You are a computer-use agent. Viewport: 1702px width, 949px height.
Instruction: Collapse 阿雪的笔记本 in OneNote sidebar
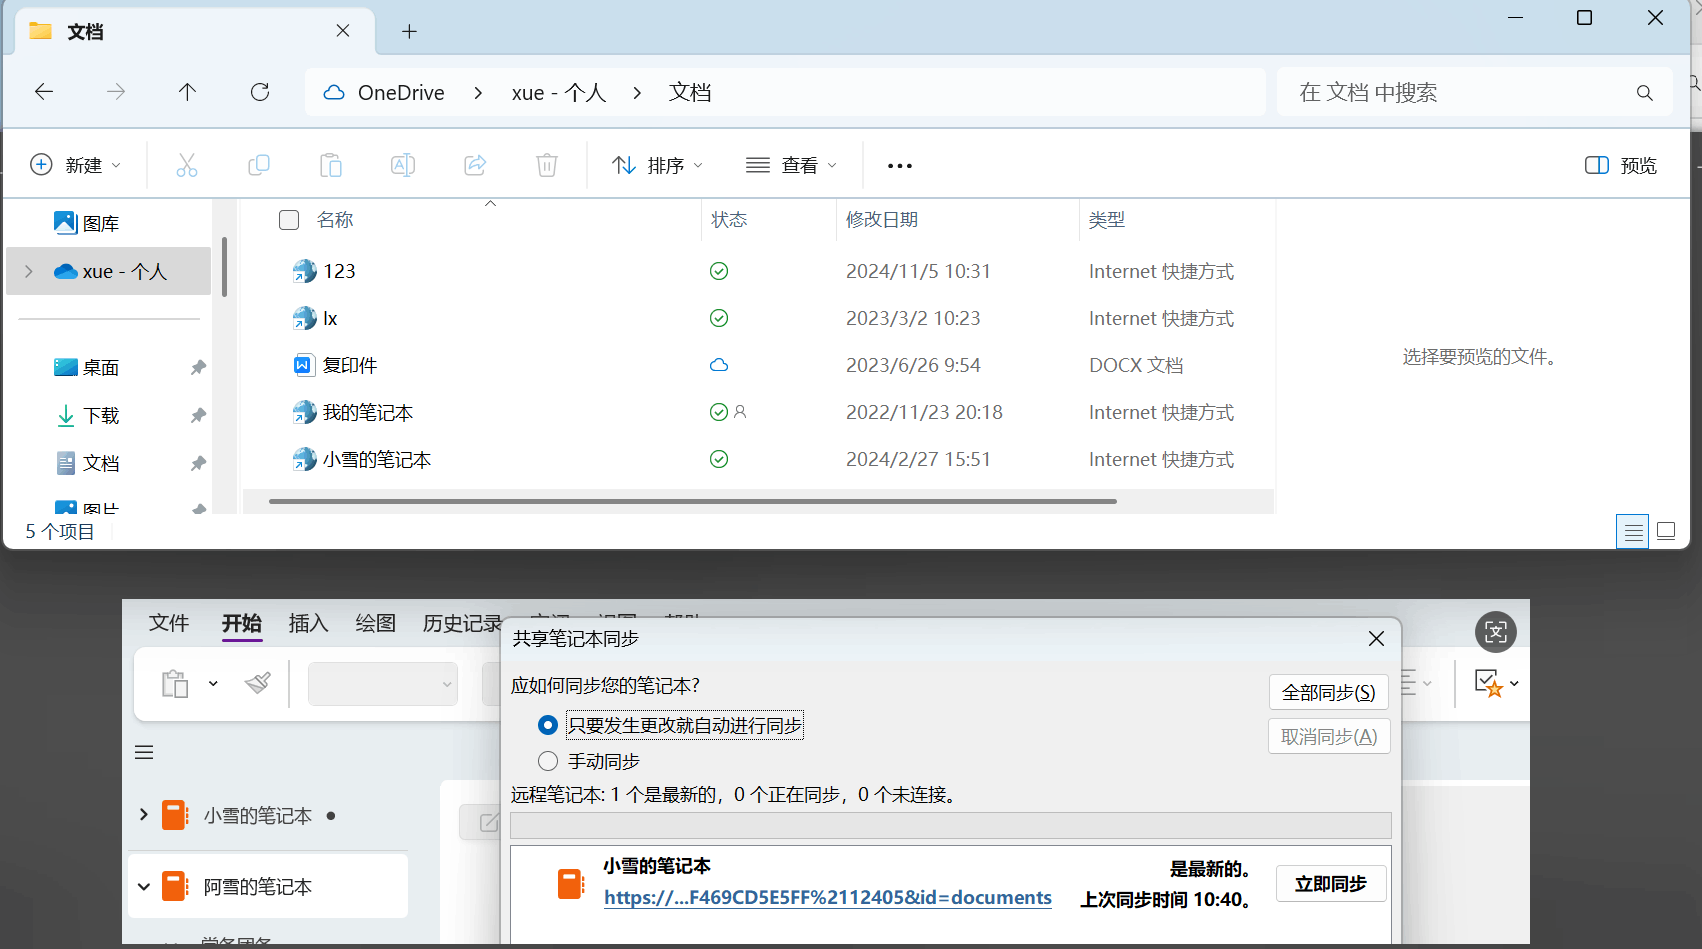coord(144,886)
